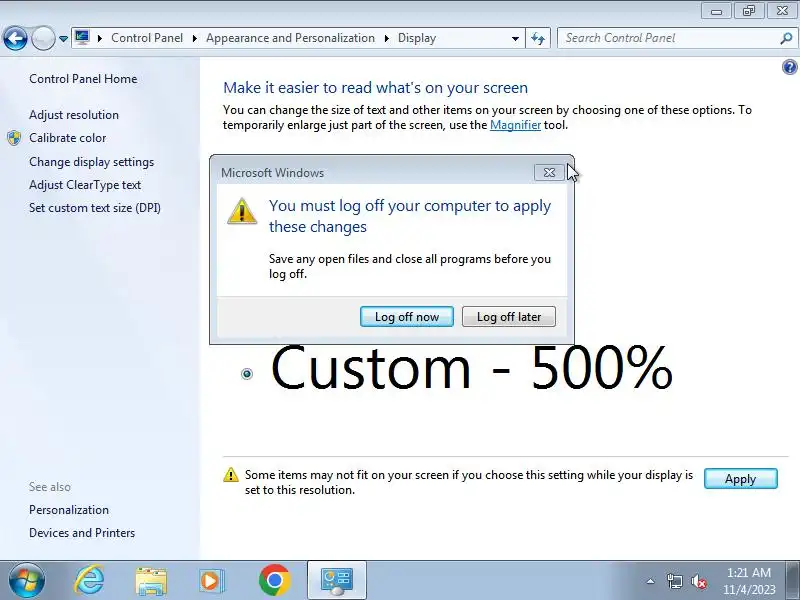
Task: Open Devices and Printers link
Action: [x=82, y=533]
